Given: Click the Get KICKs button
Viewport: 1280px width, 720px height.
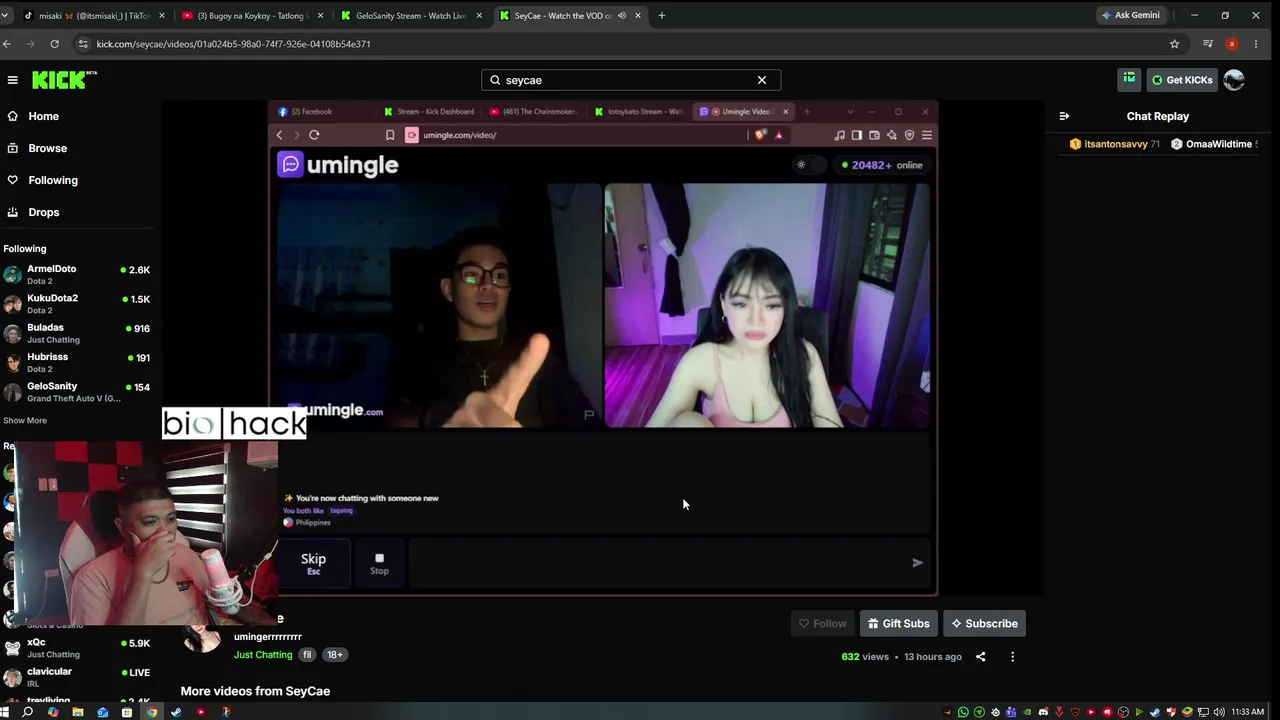Looking at the screenshot, I should tap(1182, 80).
